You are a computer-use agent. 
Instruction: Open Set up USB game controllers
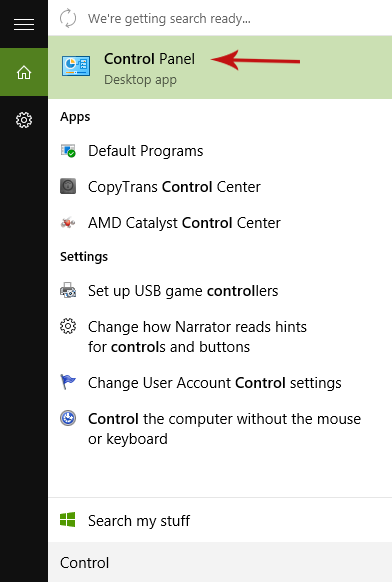(x=220, y=291)
